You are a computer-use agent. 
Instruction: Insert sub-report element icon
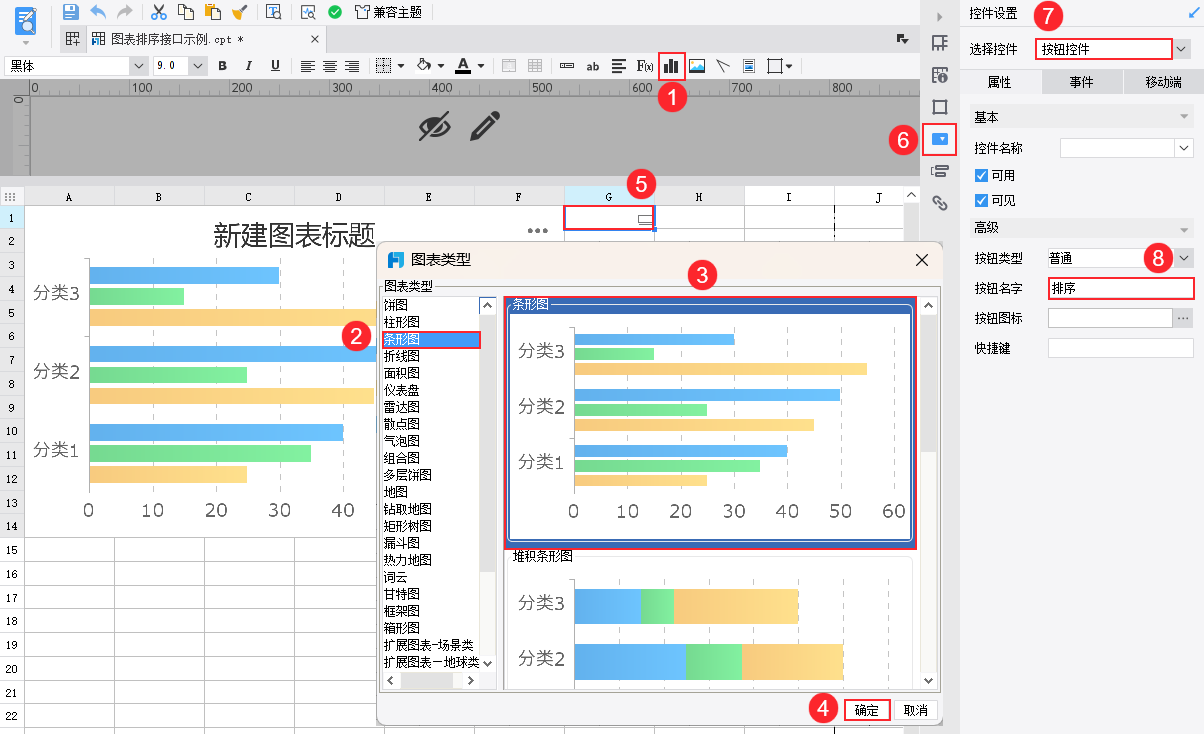tap(749, 66)
